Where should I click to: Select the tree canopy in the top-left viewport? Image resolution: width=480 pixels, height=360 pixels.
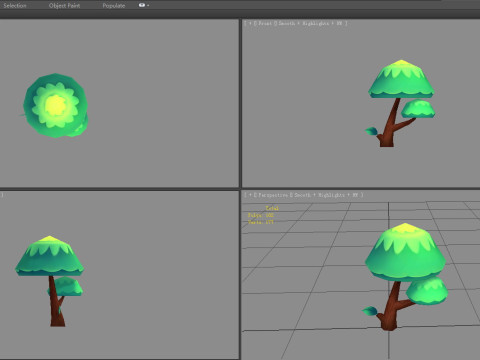[55, 105]
